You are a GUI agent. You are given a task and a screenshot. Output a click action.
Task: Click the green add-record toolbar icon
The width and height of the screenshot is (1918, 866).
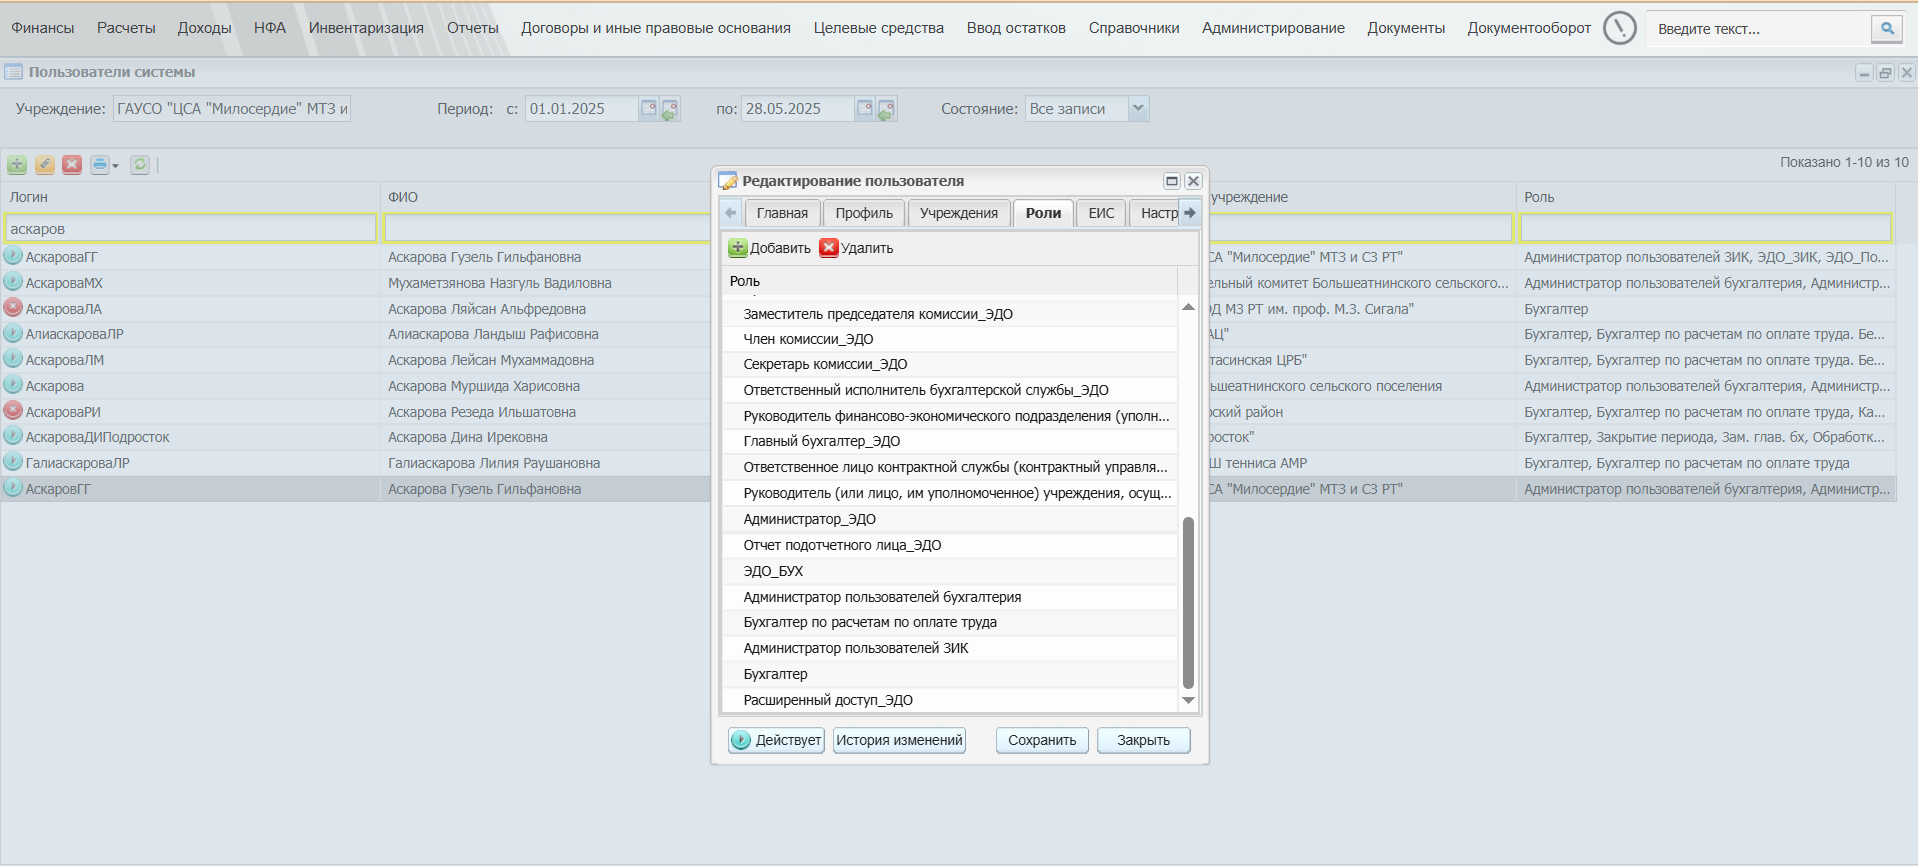[x=17, y=165]
